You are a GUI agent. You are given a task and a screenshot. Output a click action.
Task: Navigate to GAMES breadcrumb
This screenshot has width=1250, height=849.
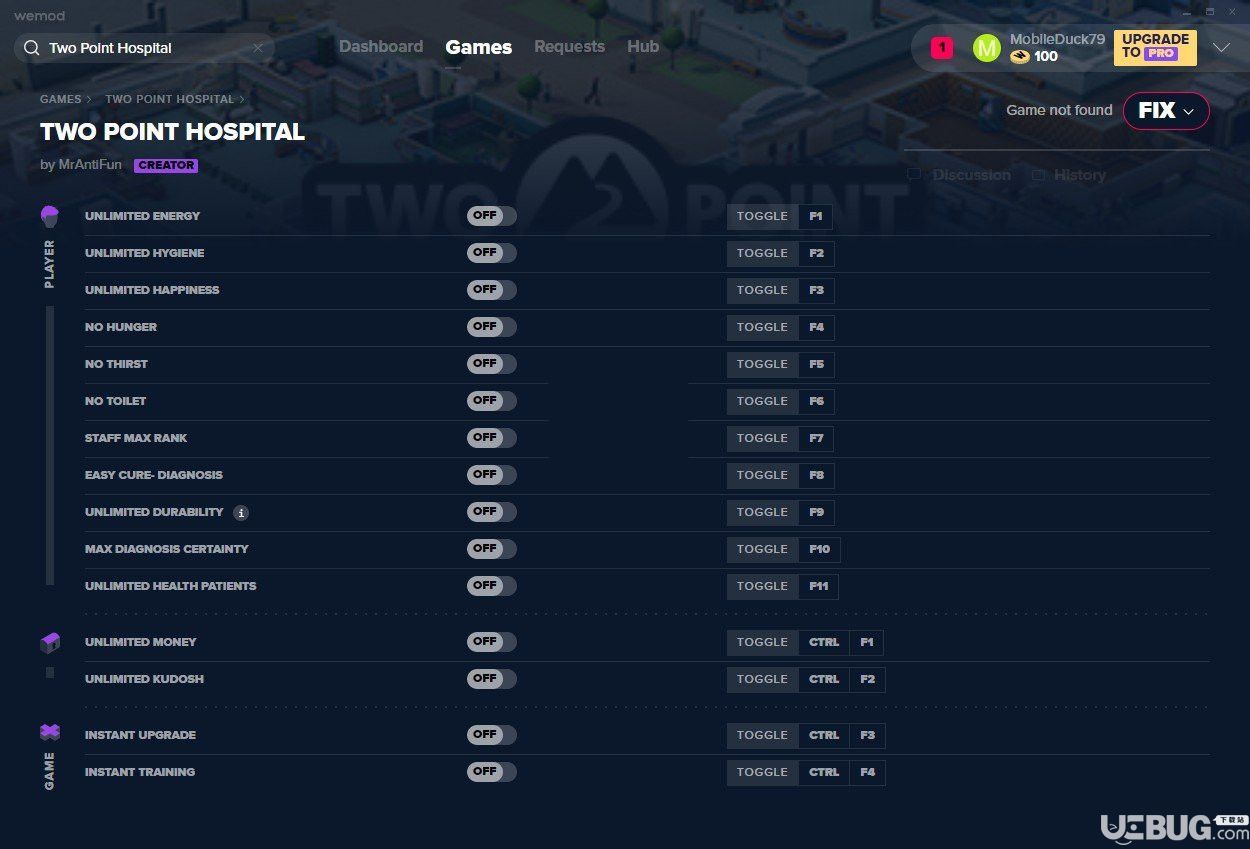(61, 99)
